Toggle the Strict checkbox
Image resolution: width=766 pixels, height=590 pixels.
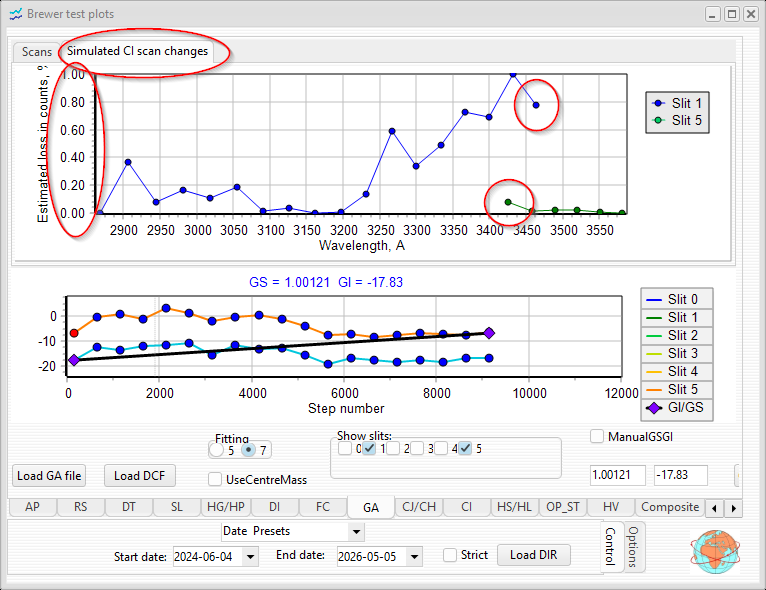point(450,555)
